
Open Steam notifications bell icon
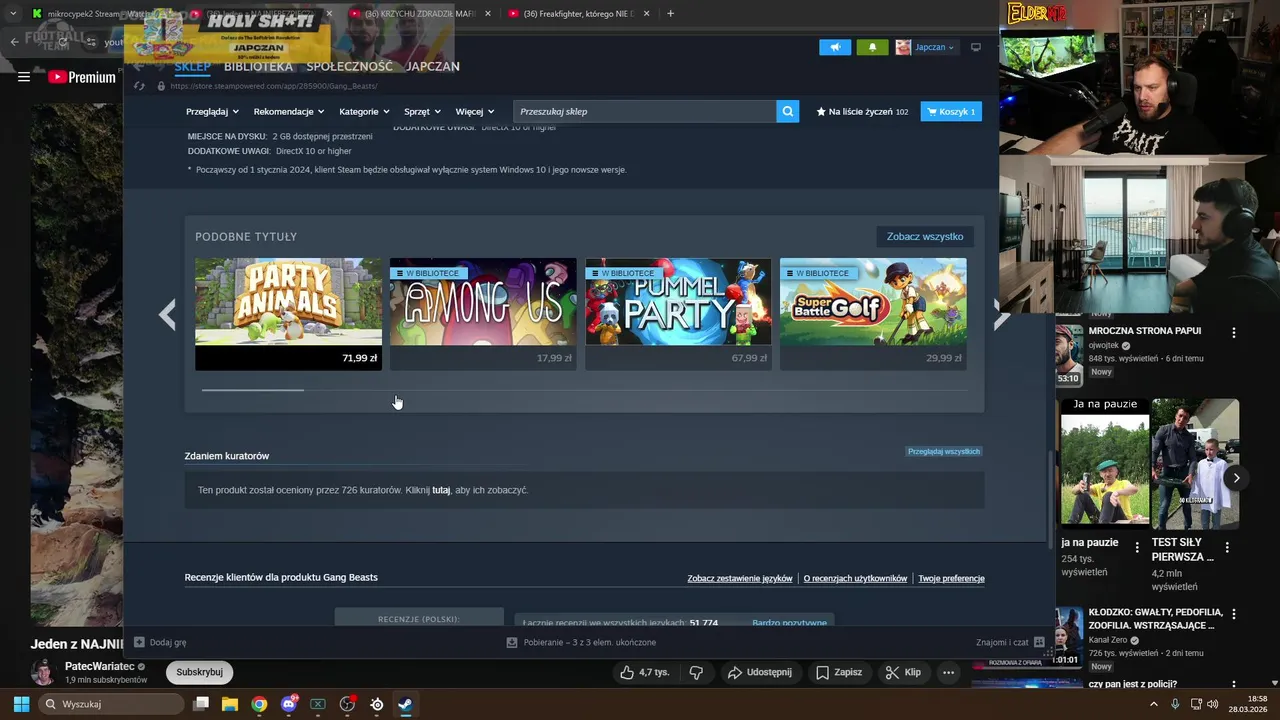pyautogui.click(x=872, y=47)
